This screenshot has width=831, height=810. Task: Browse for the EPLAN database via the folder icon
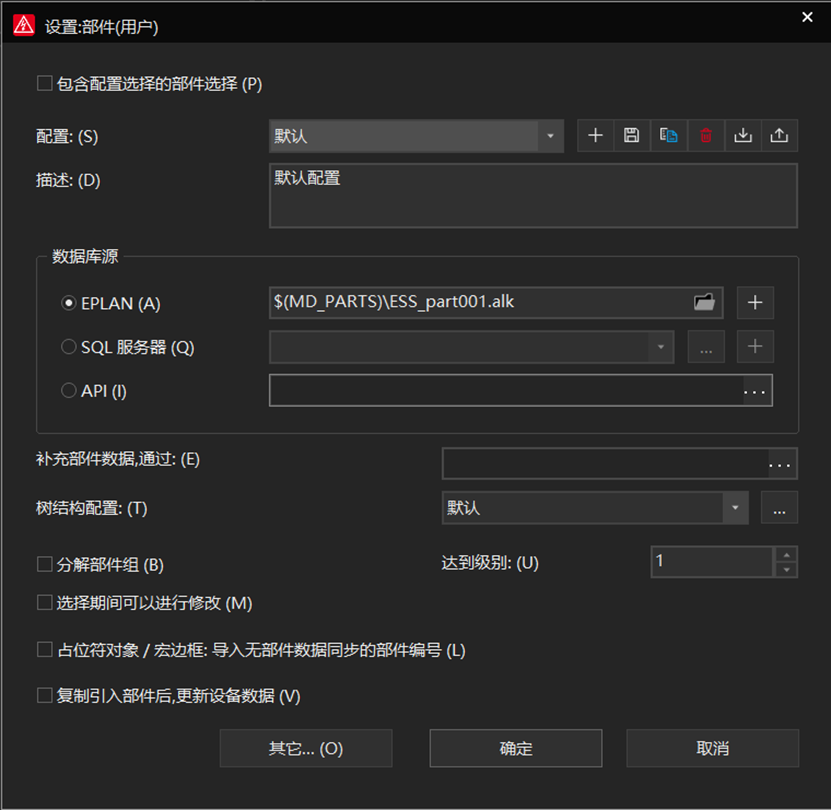pos(704,302)
